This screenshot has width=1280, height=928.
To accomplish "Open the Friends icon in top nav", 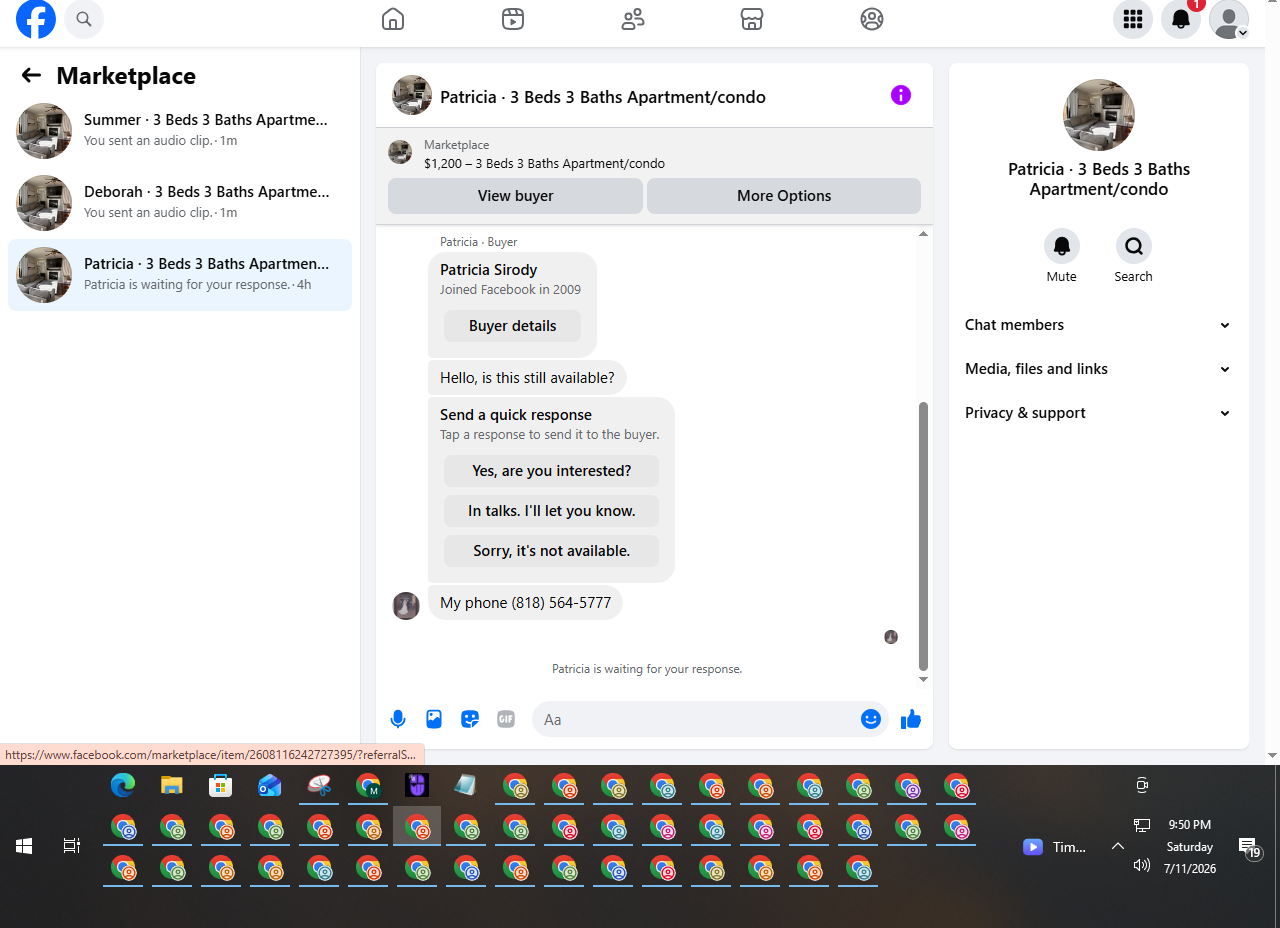I will click(x=633, y=19).
